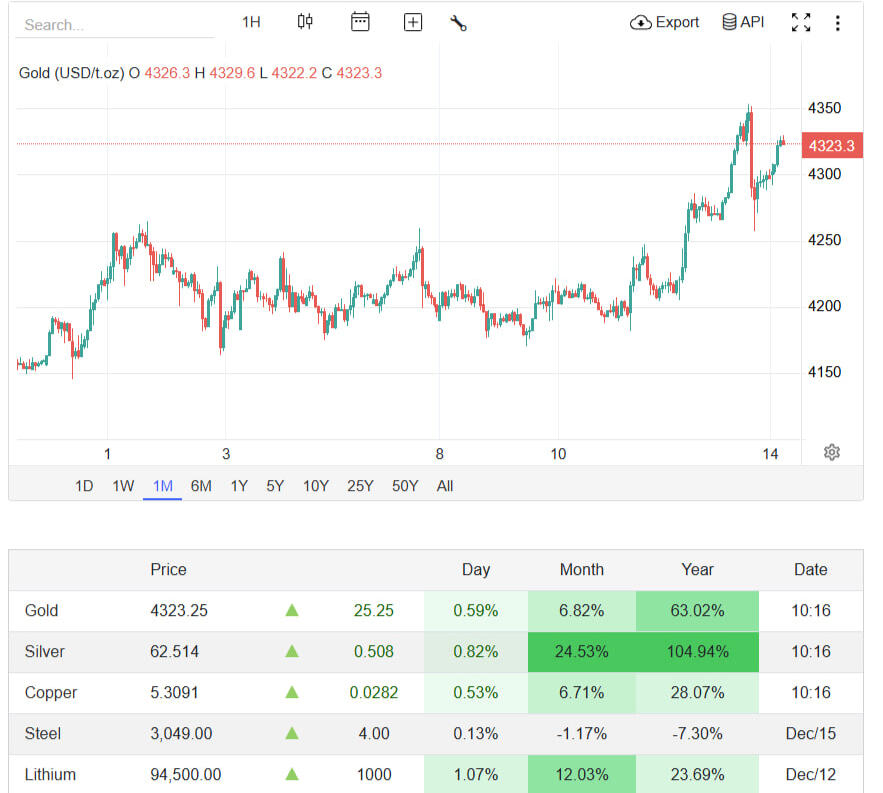This screenshot has width=883, height=793.
Task: Expand the 1H interval dropdown
Action: click(x=251, y=22)
